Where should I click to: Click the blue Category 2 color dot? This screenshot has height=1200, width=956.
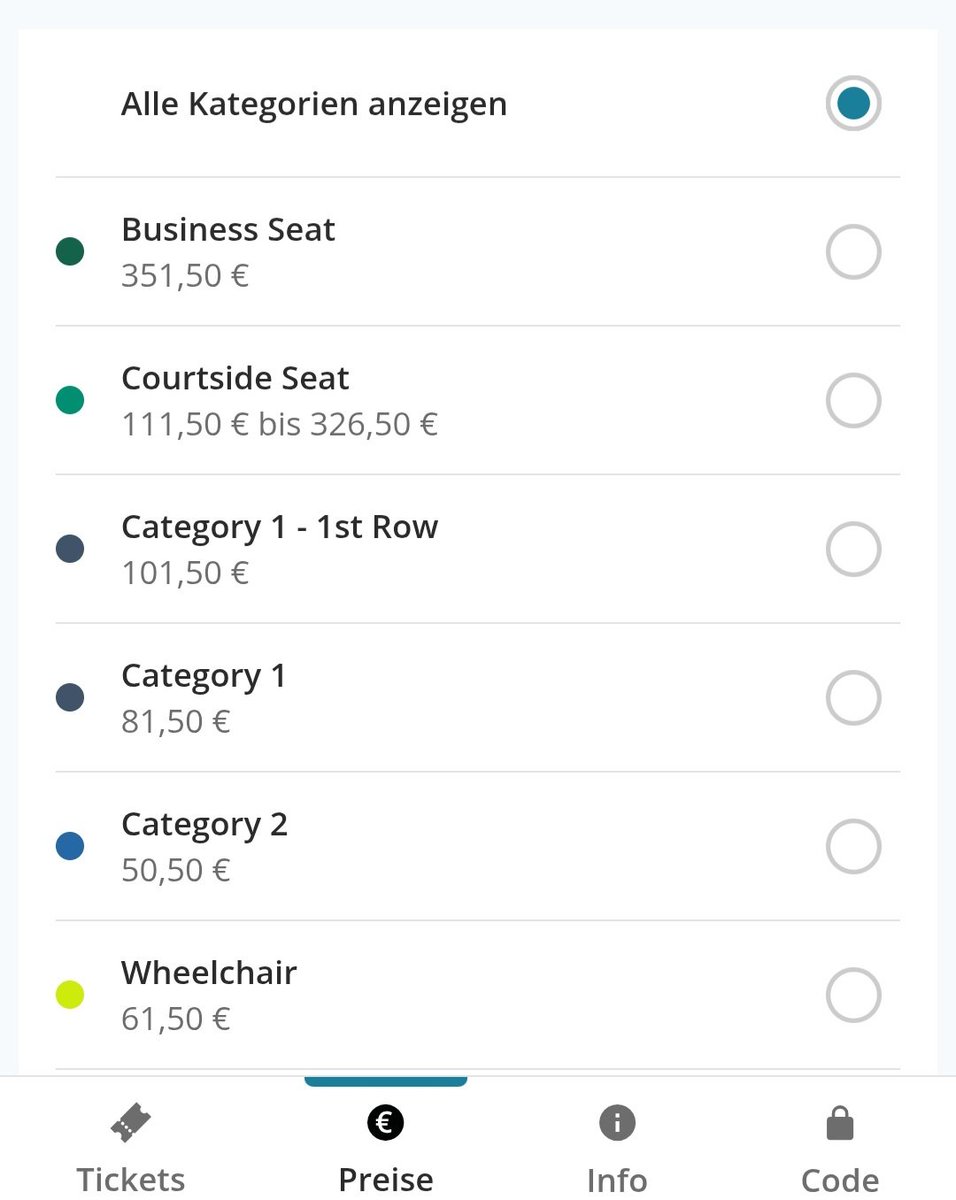70,847
